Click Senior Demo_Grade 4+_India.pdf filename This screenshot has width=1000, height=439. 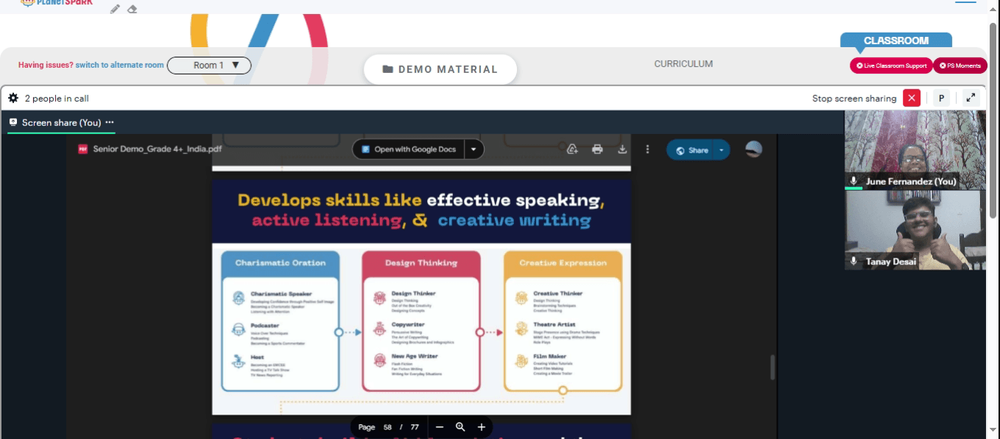(158, 149)
